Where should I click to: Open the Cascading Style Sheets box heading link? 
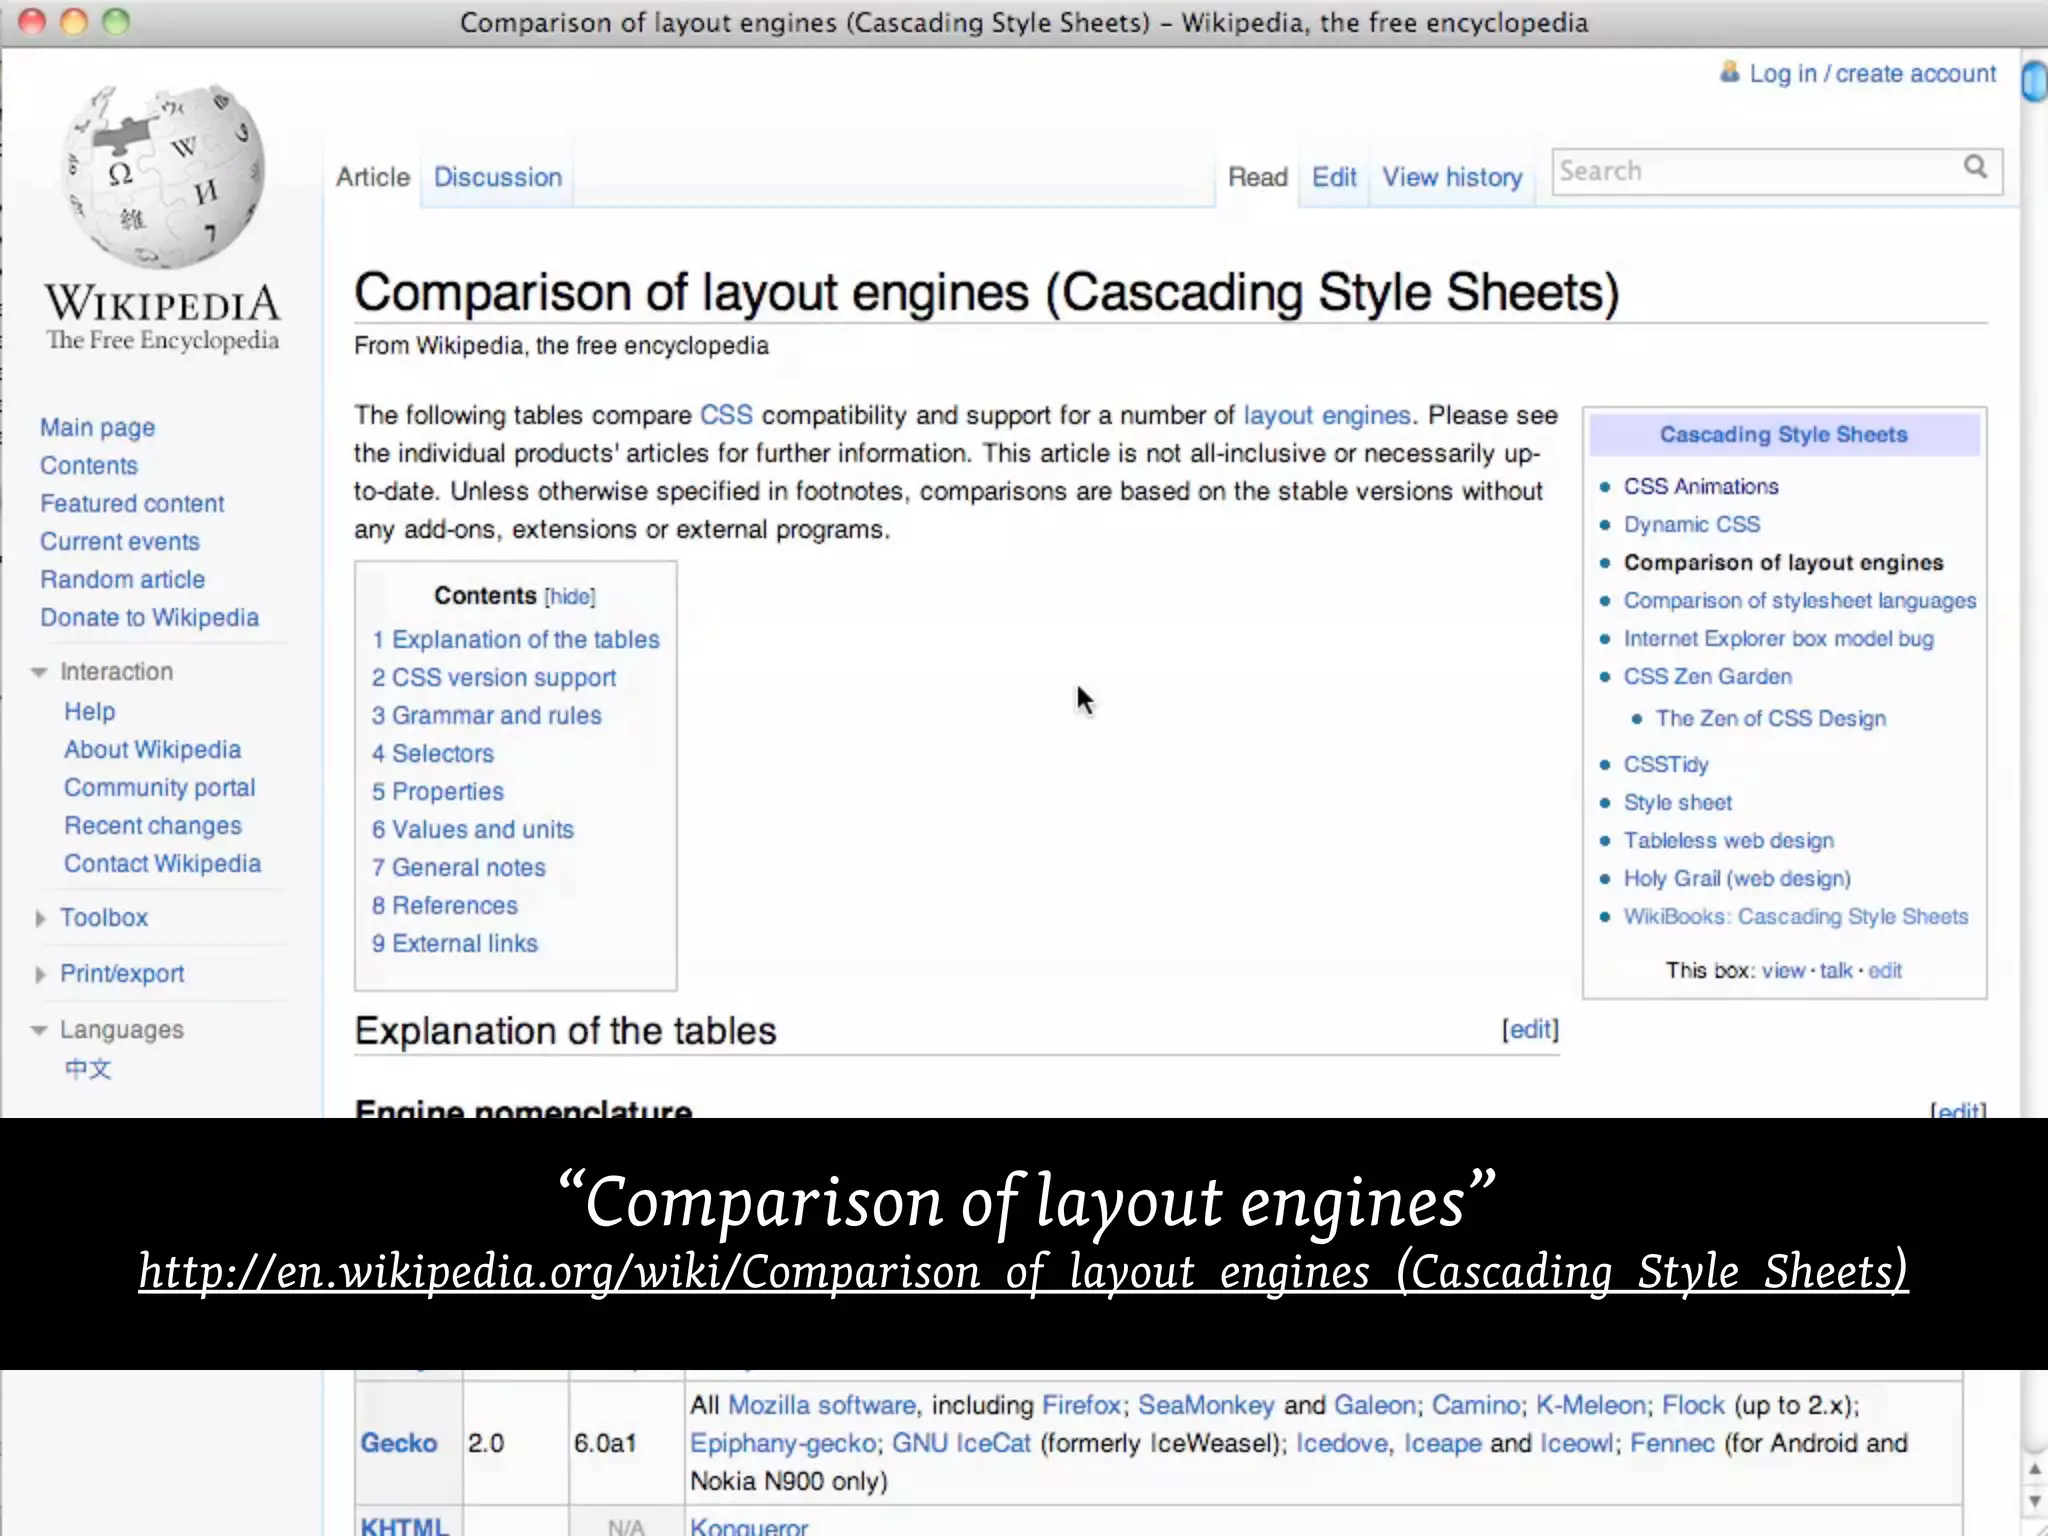[1783, 434]
